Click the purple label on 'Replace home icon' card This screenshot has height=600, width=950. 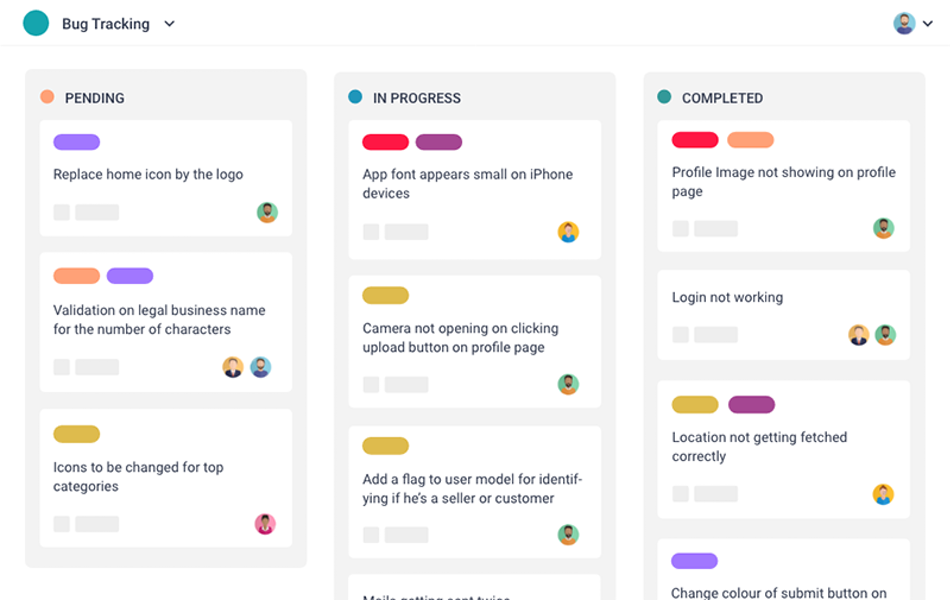click(x=78, y=141)
